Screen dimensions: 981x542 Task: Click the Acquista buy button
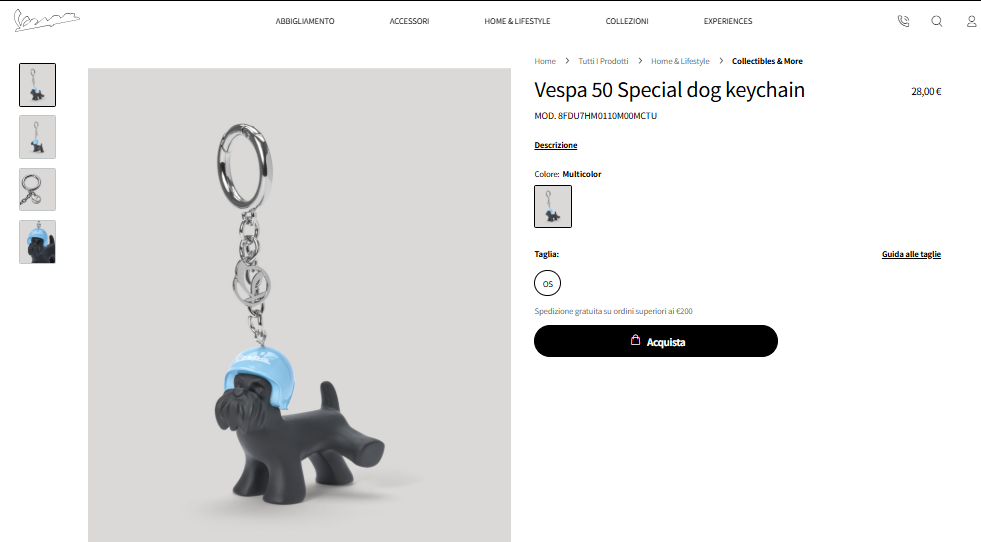coord(656,341)
